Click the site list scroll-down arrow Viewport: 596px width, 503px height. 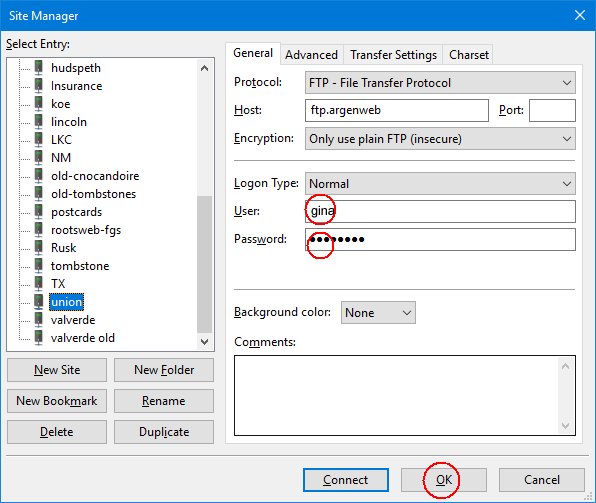click(x=204, y=341)
